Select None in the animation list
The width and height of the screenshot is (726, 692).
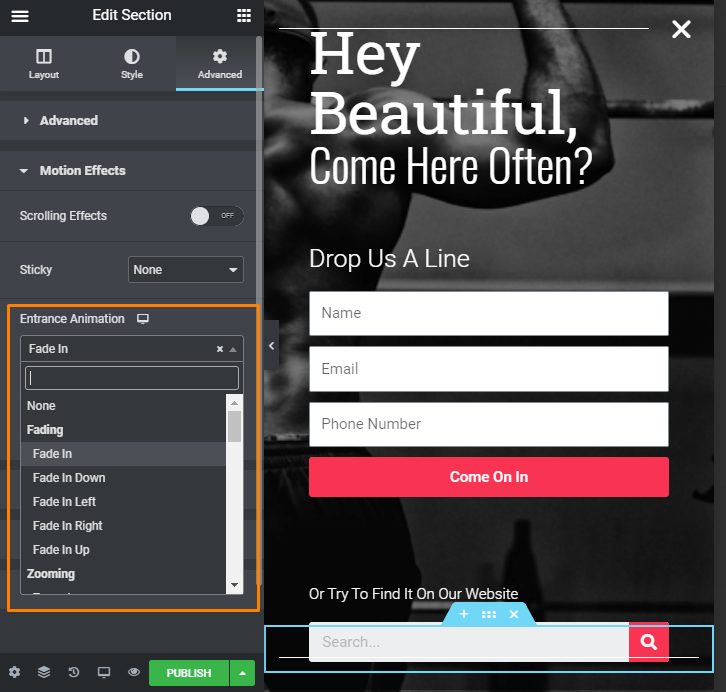click(x=124, y=405)
